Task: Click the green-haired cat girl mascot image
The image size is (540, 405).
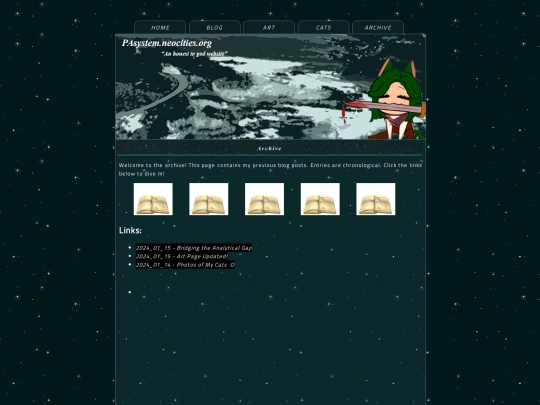Action: coord(396,99)
